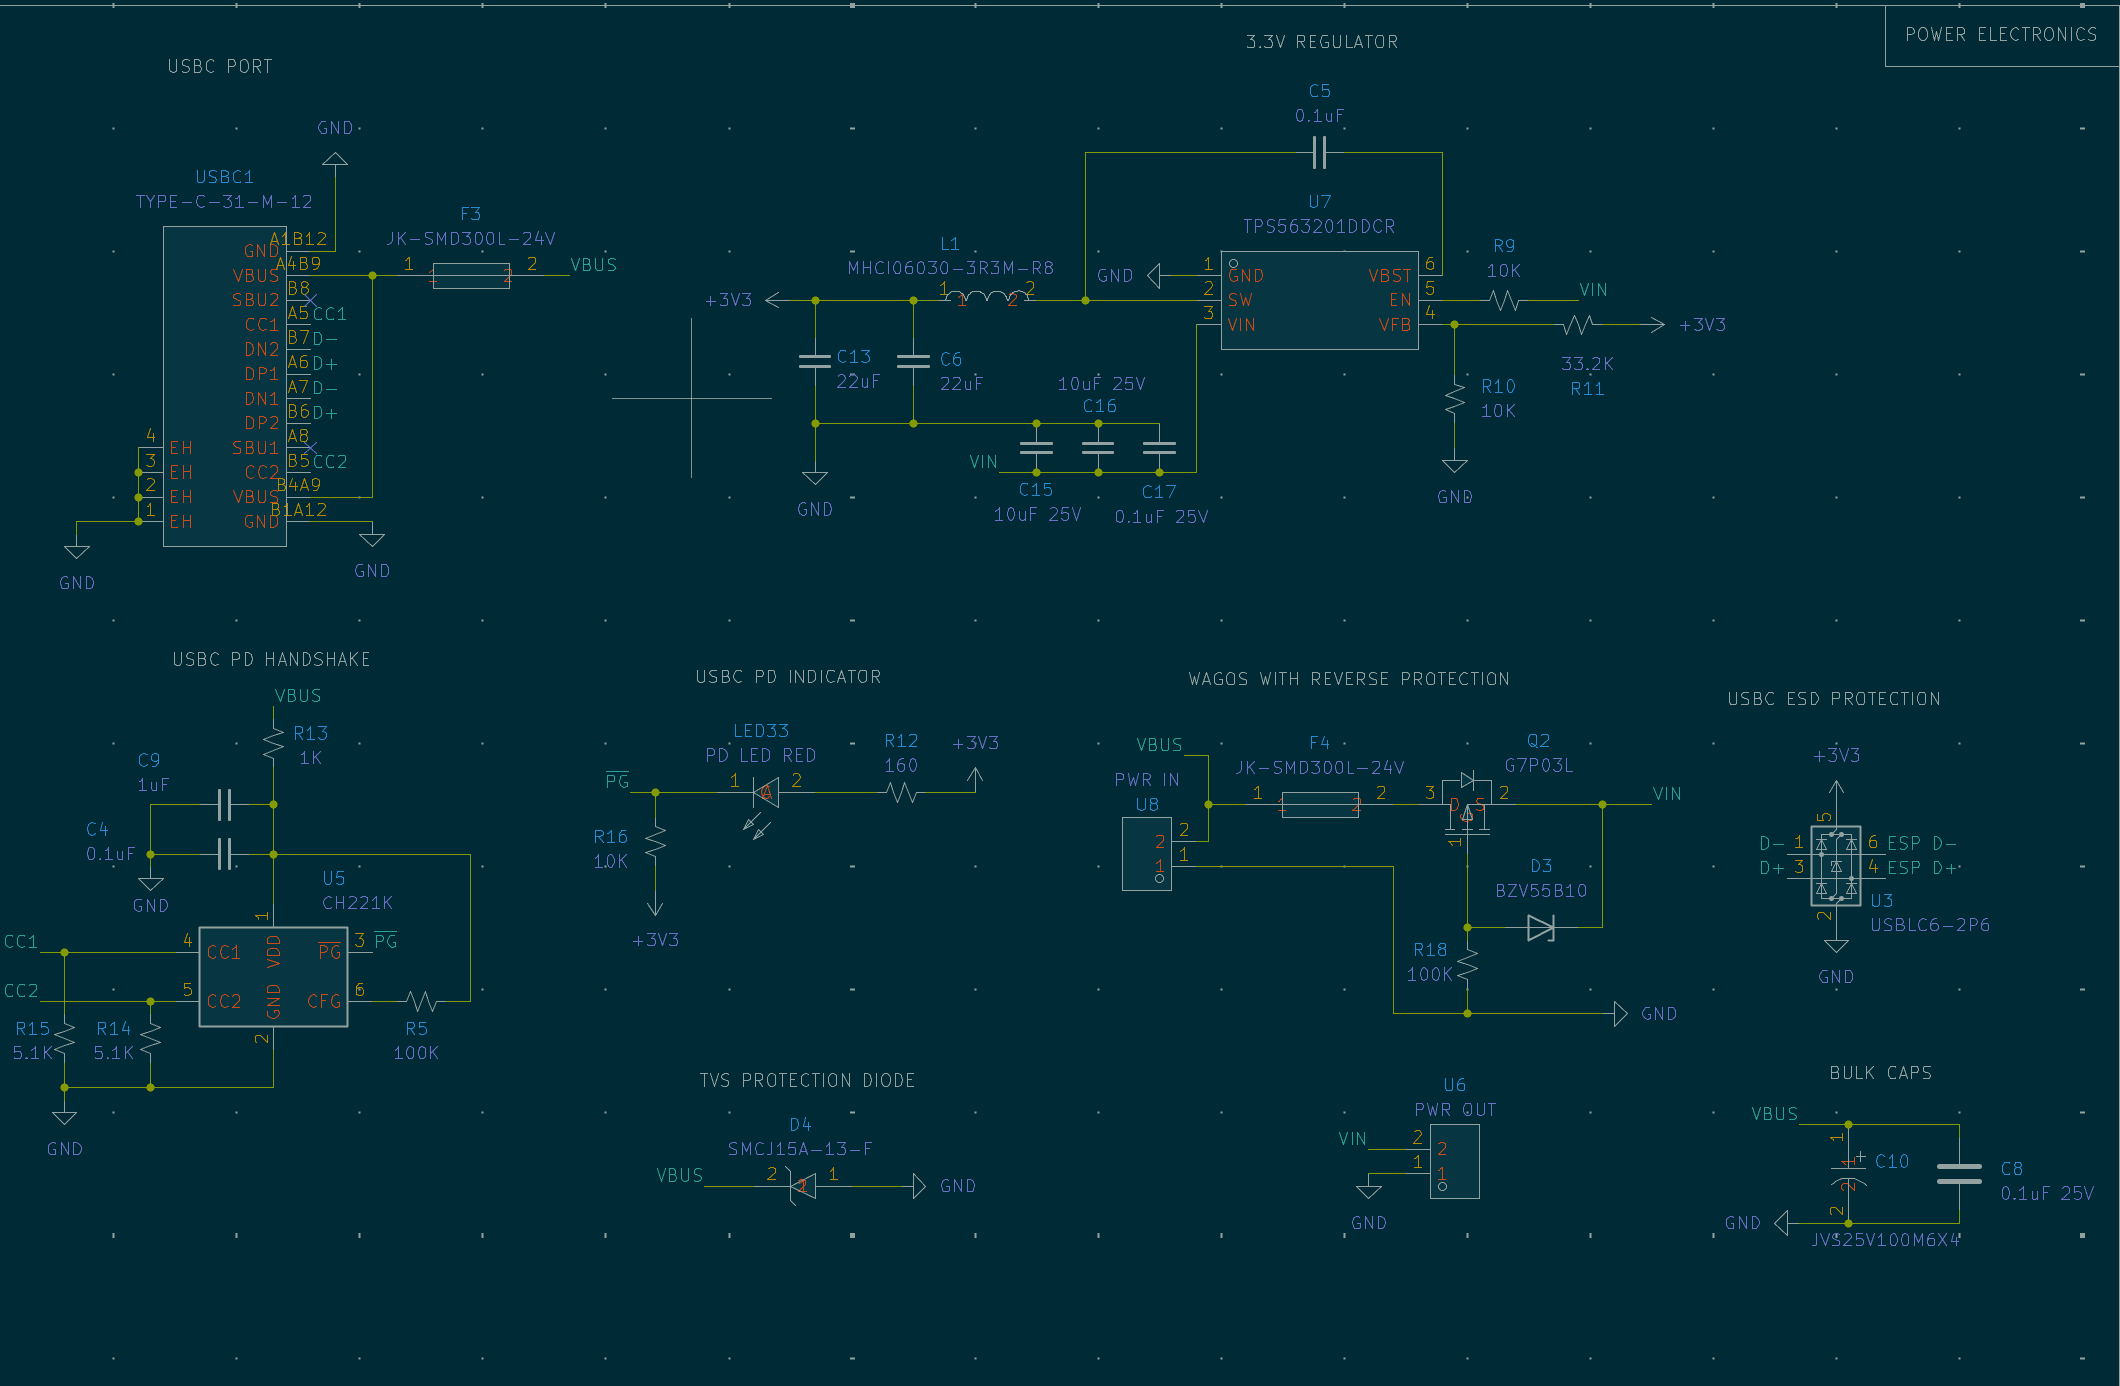Image resolution: width=2120 pixels, height=1386 pixels.
Task: Click the CH221K value label
Action: [x=357, y=903]
